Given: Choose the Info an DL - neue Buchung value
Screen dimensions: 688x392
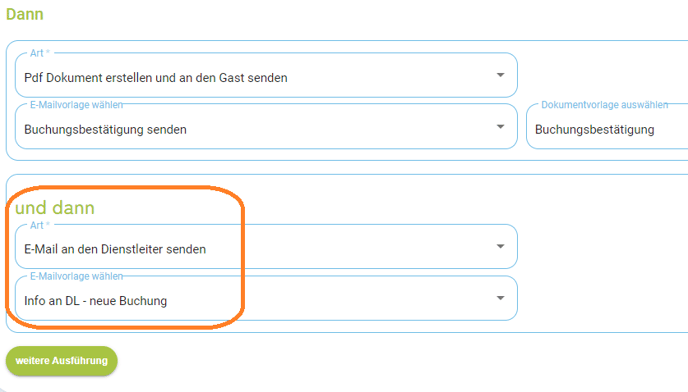Looking at the screenshot, I should point(96,301).
